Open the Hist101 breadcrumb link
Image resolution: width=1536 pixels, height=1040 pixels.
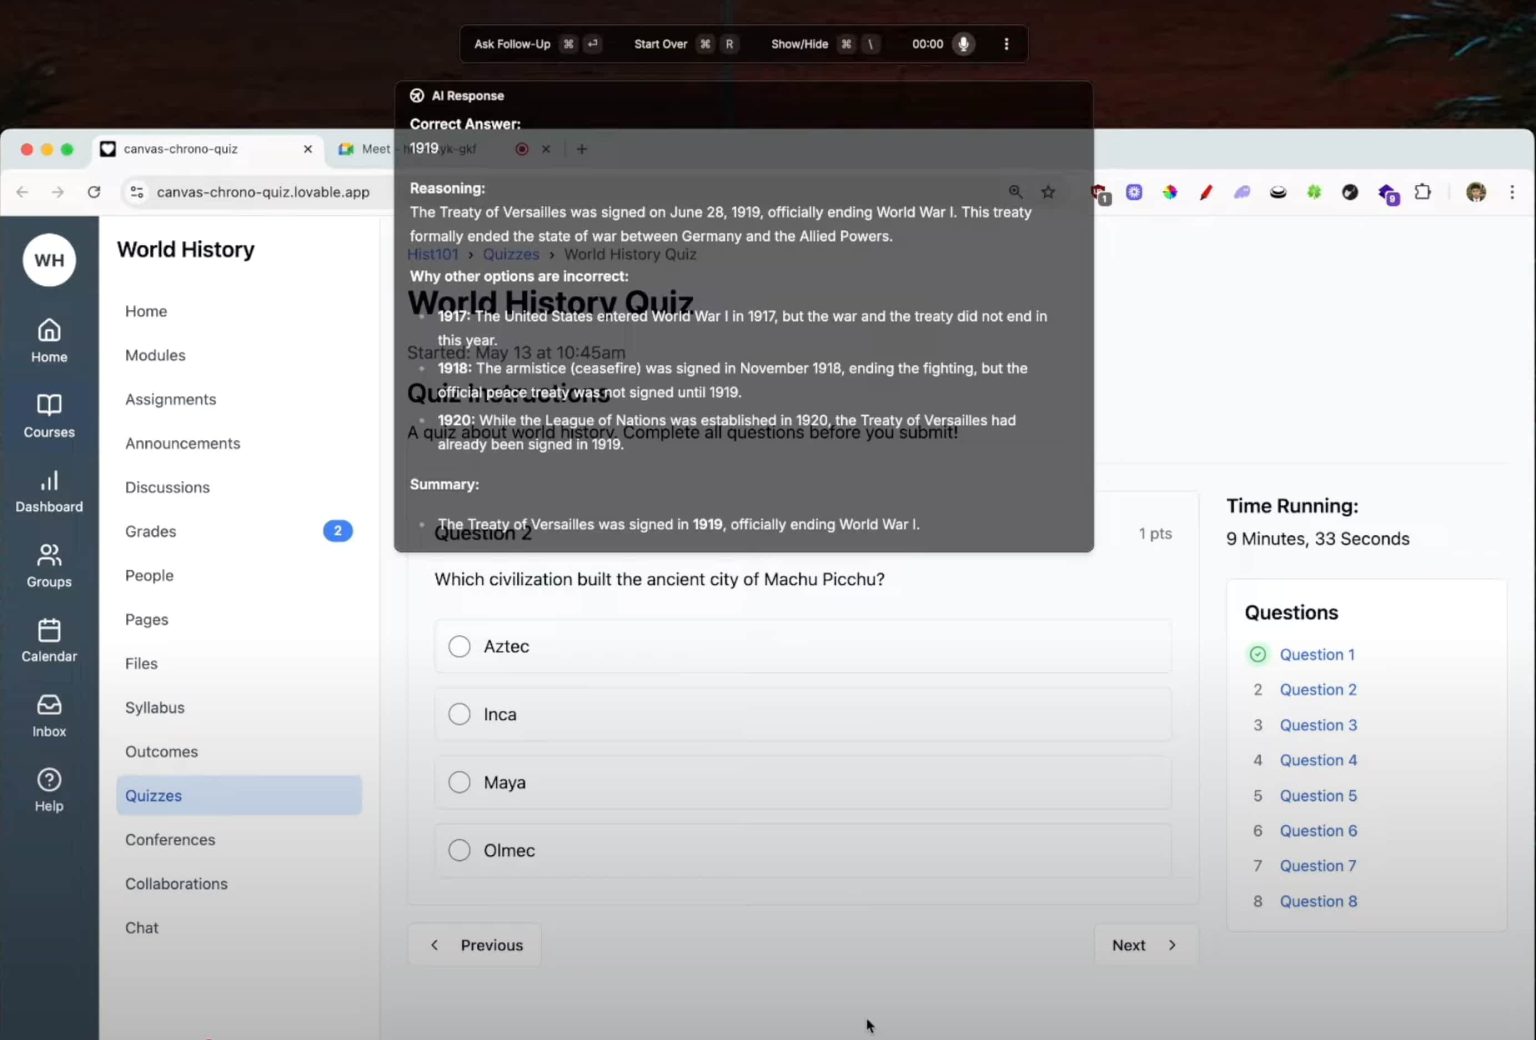[x=432, y=254]
